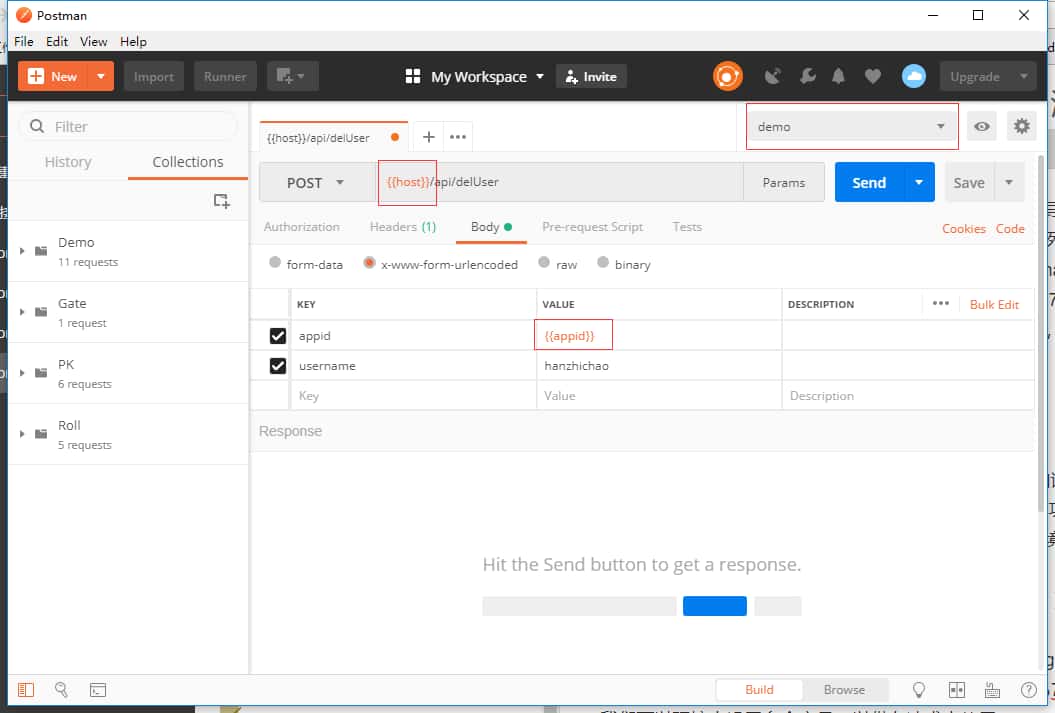Create new collection with folder-plus icon
The width and height of the screenshot is (1055, 713).
(222, 201)
